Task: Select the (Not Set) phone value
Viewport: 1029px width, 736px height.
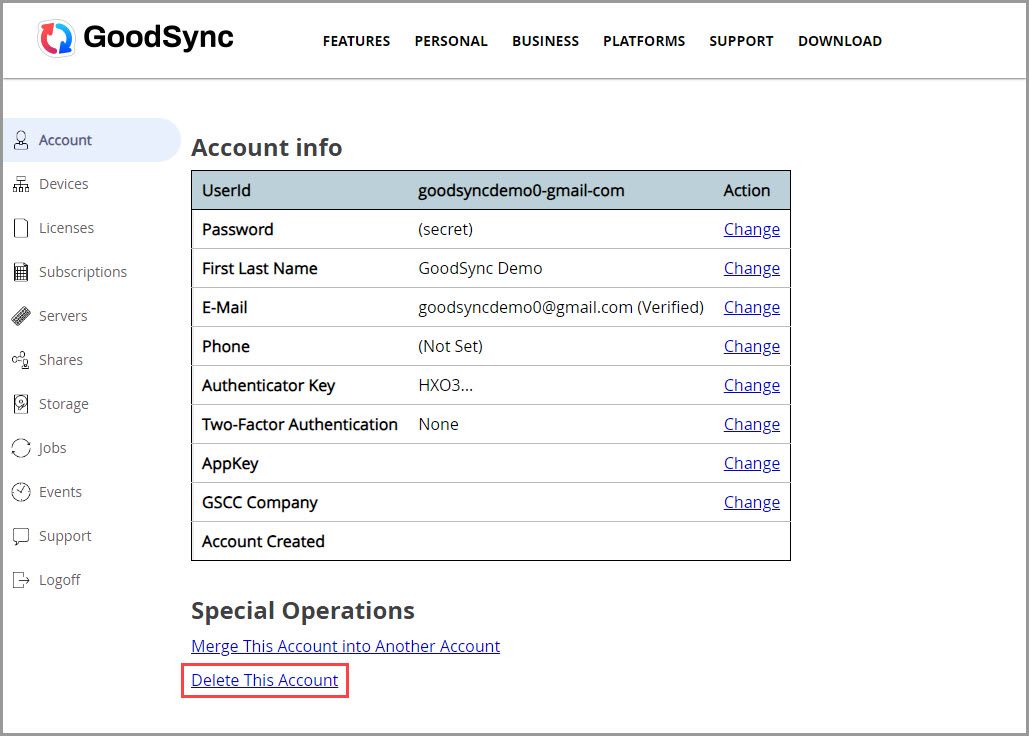Action: (x=450, y=346)
